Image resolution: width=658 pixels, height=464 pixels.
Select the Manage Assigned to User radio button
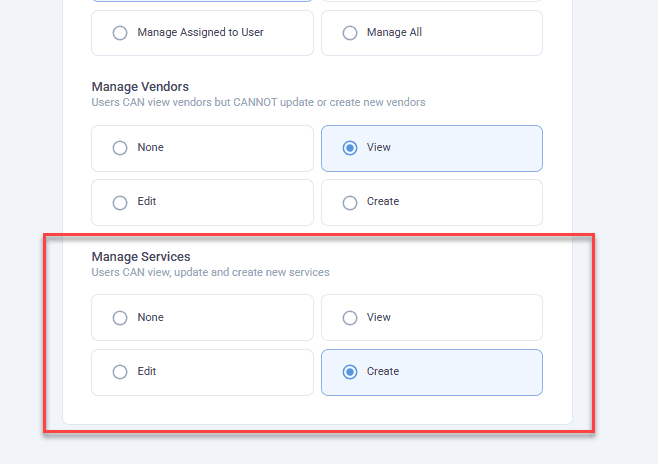pos(120,33)
